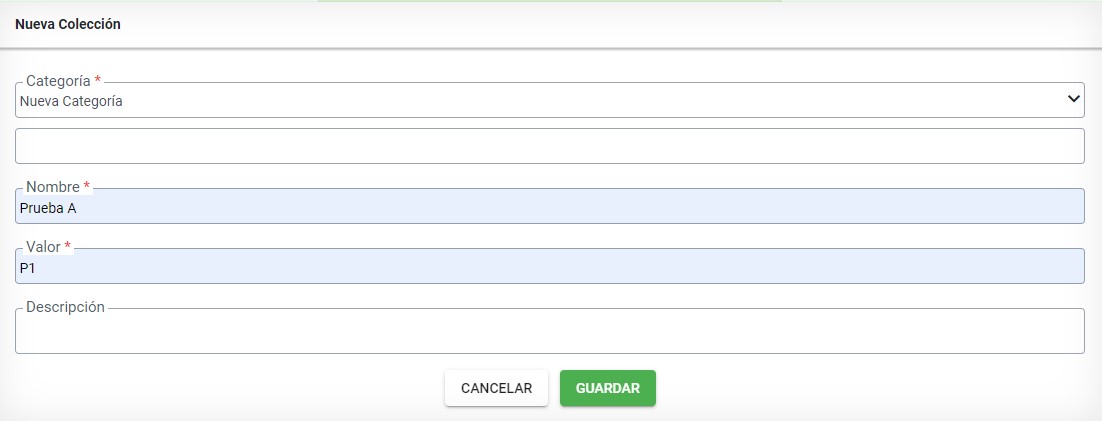Click the Nueva Colección dialog title
Viewport: 1102px width, 421px height.
68,24
